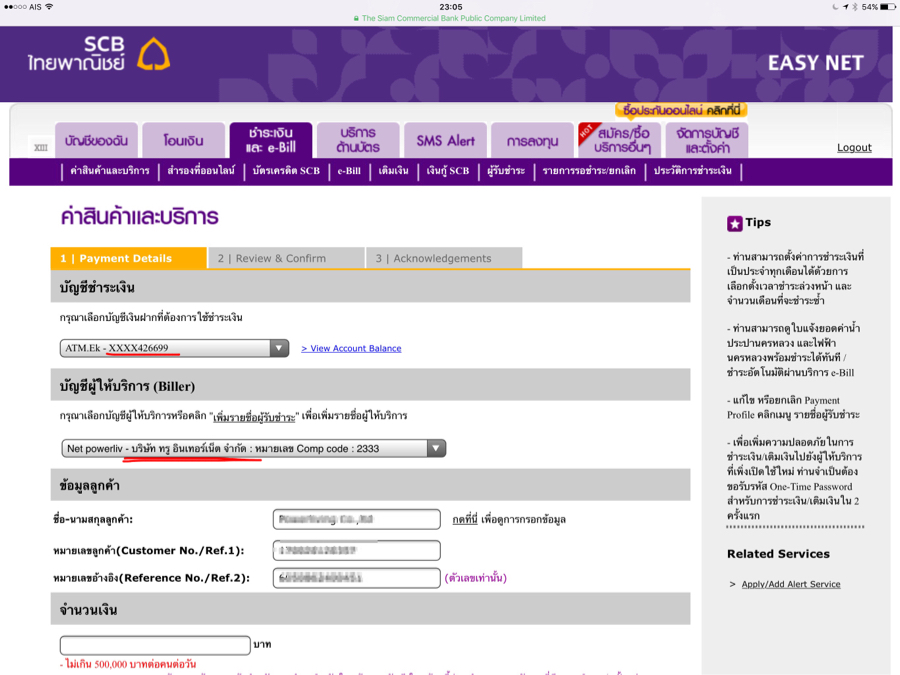Image resolution: width=900 pixels, height=675 pixels.
Task: Focus the Customer No./Ref.1 field
Action: pyautogui.click(x=356, y=550)
